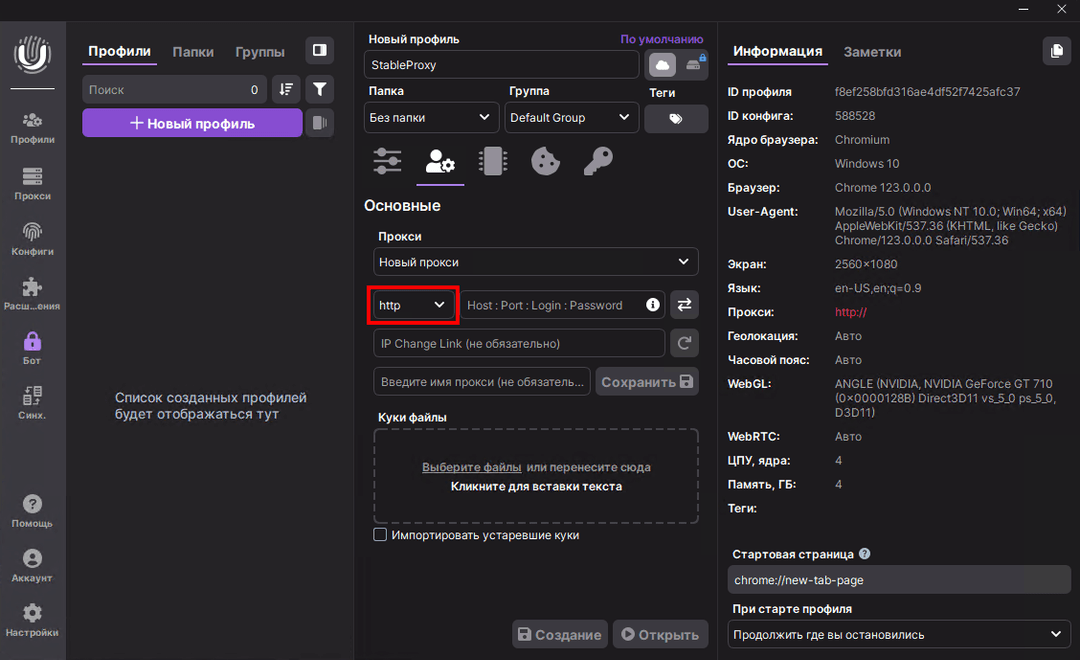The width and height of the screenshot is (1080, 660).
Task: Open the http proxy protocol dropdown
Action: tap(412, 304)
